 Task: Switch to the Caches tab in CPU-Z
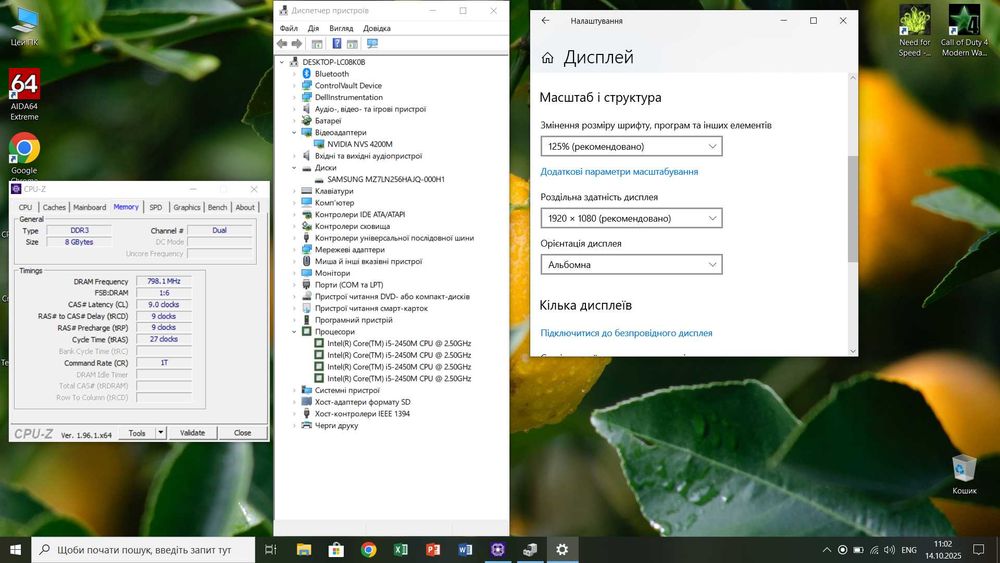pyautogui.click(x=54, y=207)
